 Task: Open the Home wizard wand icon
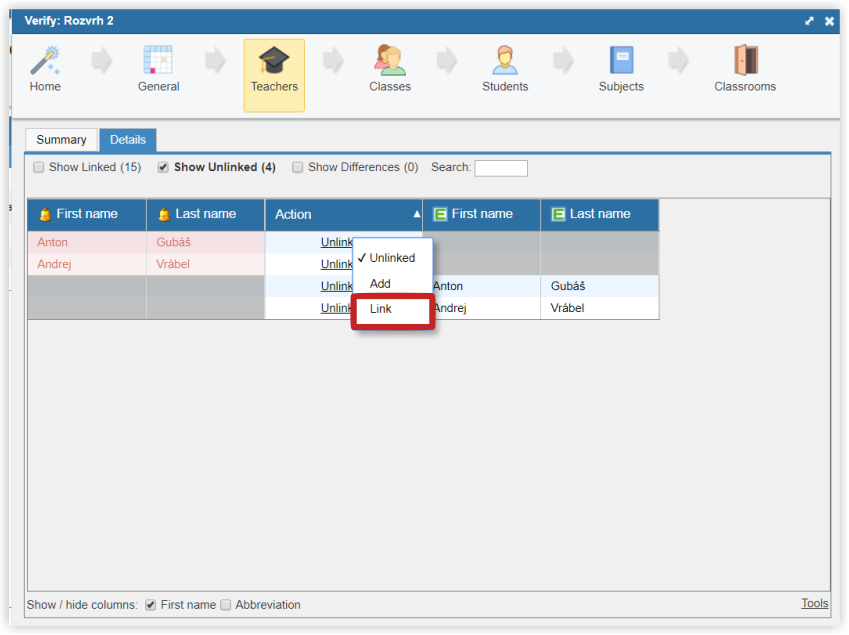[45, 60]
